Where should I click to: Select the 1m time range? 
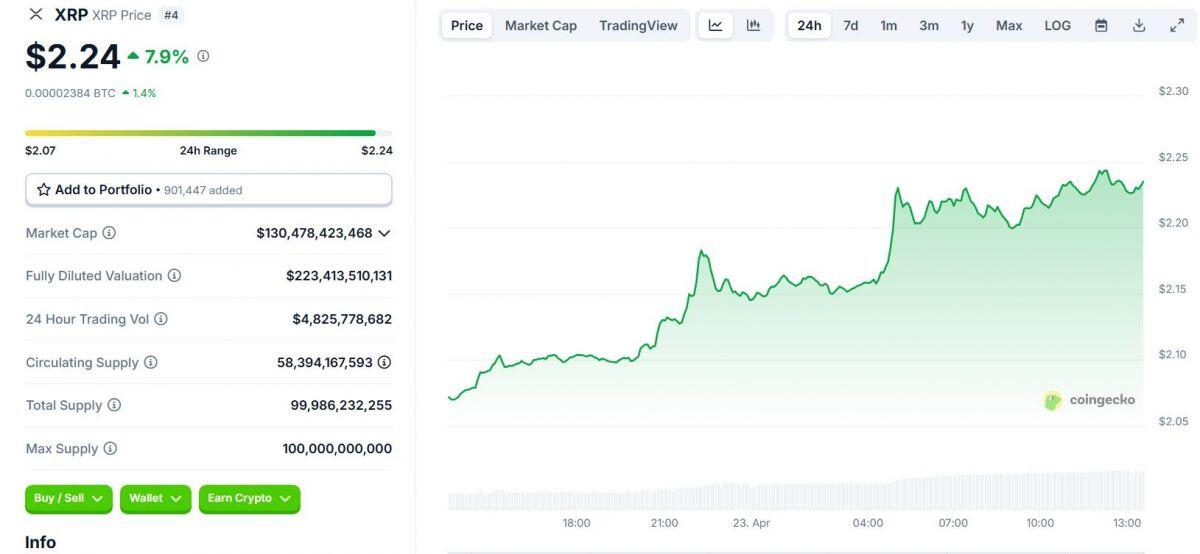pos(889,26)
